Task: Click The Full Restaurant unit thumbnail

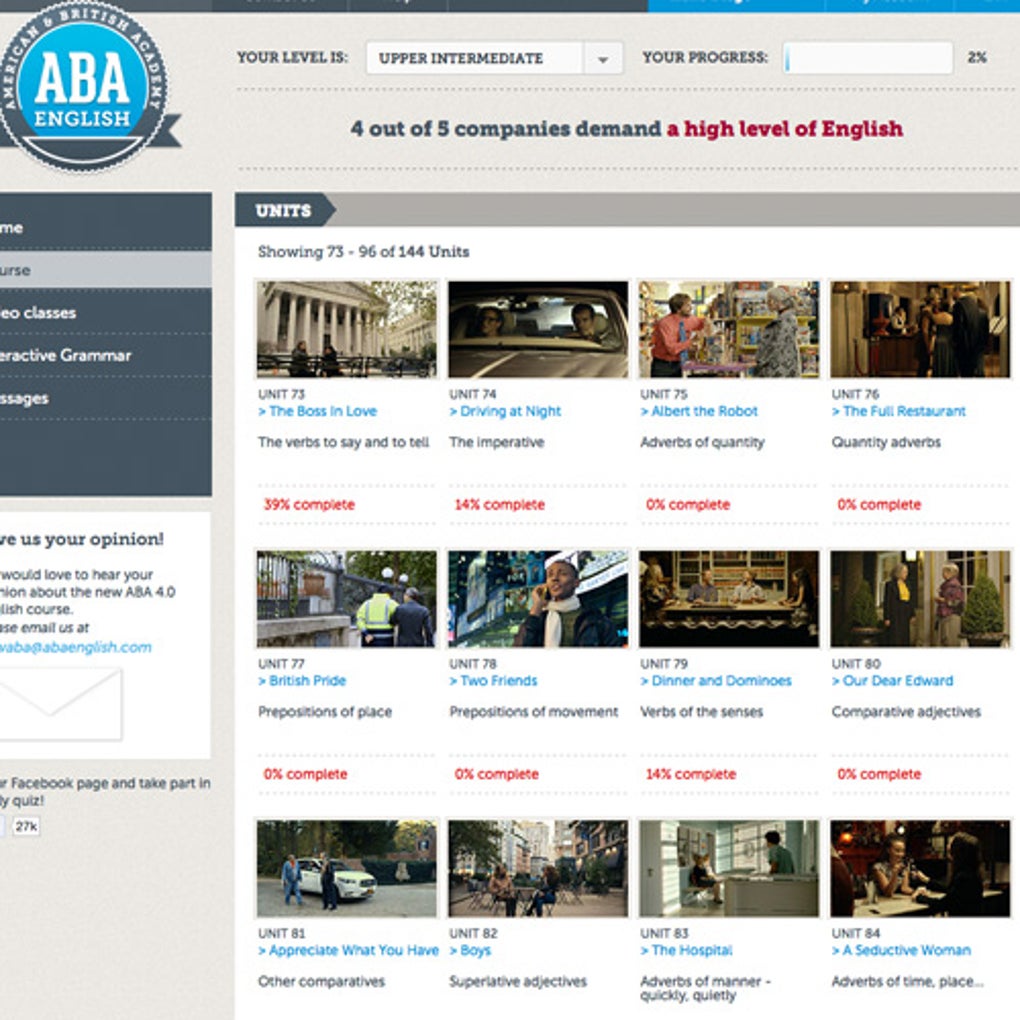Action: [920, 329]
